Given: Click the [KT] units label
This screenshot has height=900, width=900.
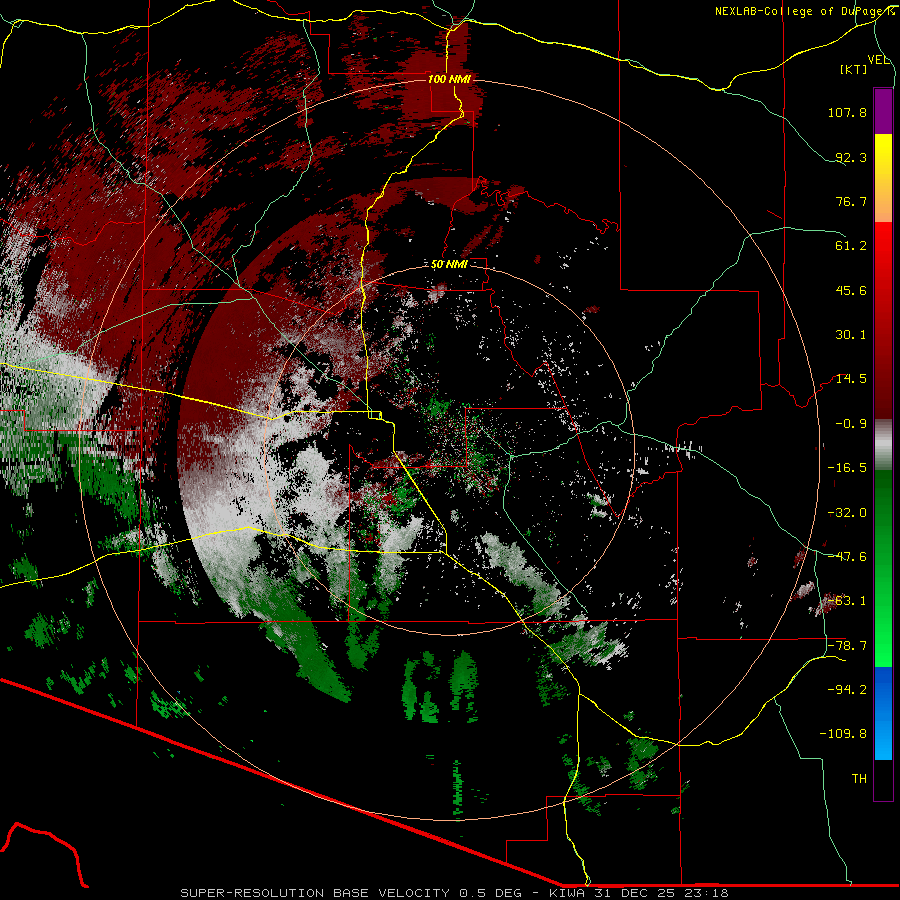Looking at the screenshot, I should 854,69.
